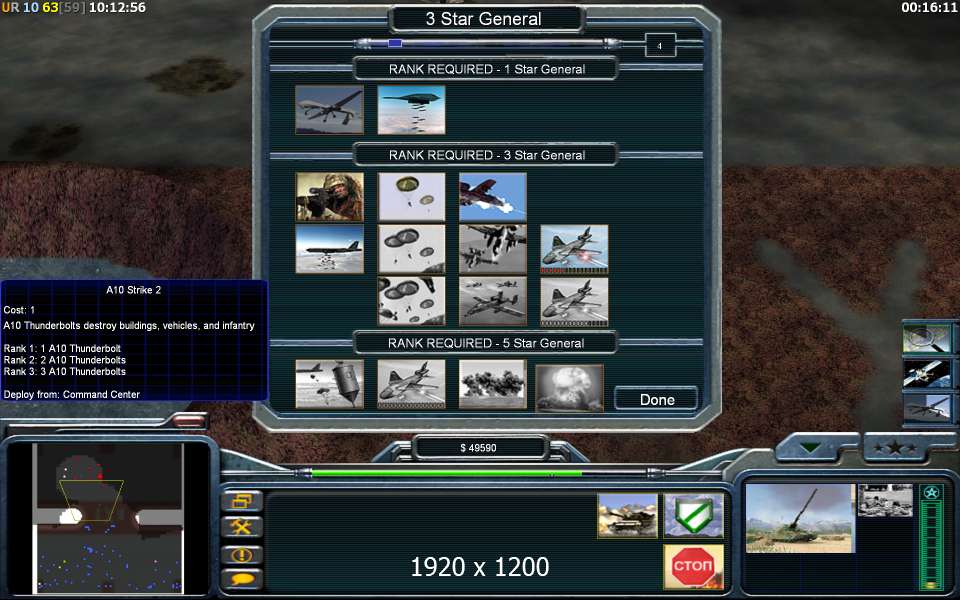
Task: Click the overlapping windows icon button
Action: pos(242,501)
